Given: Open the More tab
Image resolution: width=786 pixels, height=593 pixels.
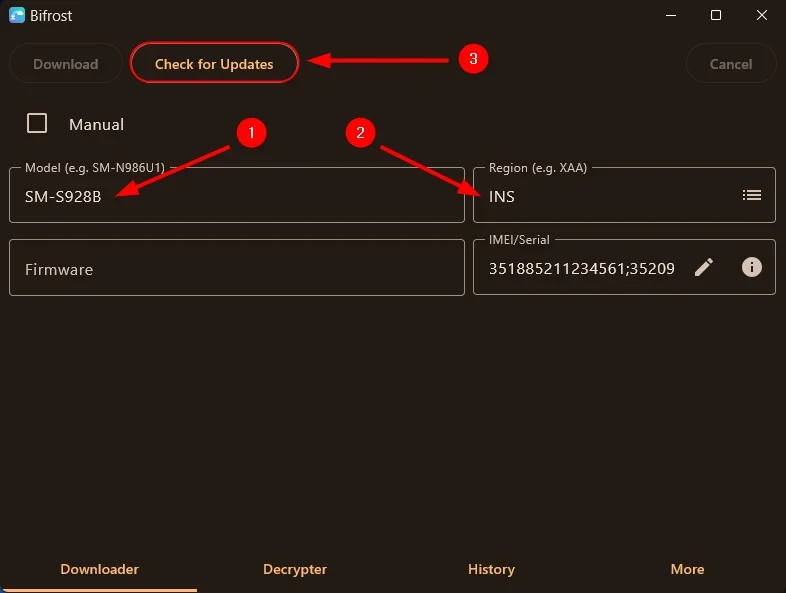Looking at the screenshot, I should coord(687,569).
